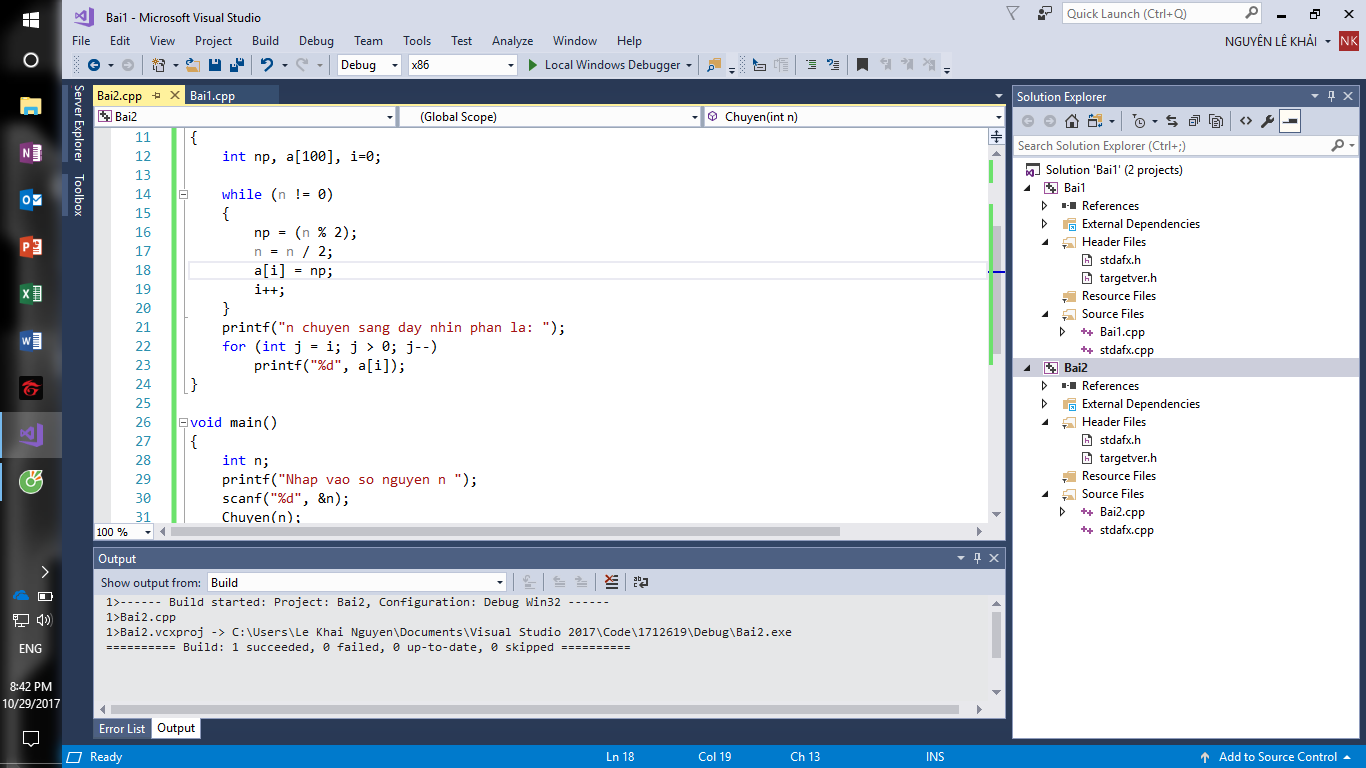1366x768 pixels.
Task: Open Properties wrench icon in Solution Explorer
Action: tap(1267, 121)
